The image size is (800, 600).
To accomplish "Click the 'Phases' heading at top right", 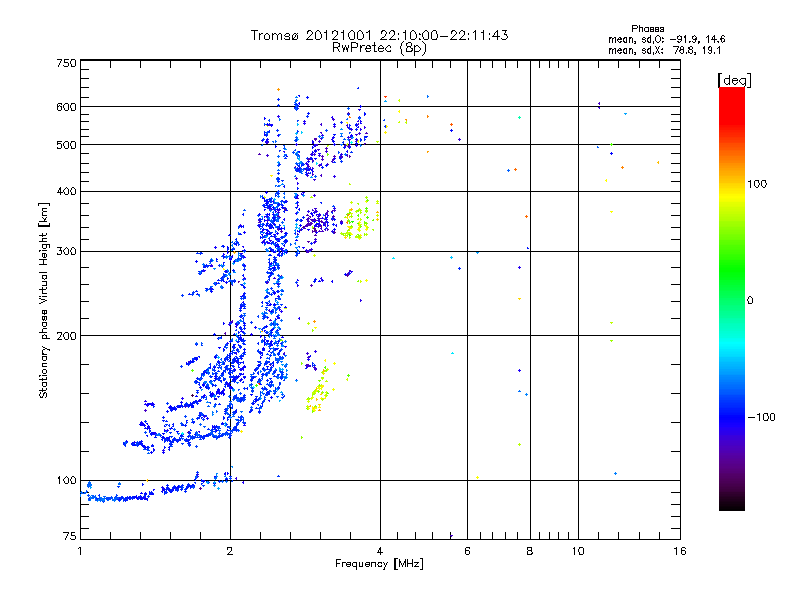I will 647,29.
